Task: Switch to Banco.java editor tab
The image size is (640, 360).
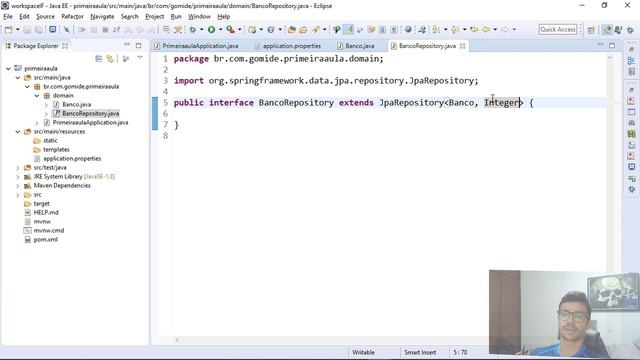Action: [356, 46]
